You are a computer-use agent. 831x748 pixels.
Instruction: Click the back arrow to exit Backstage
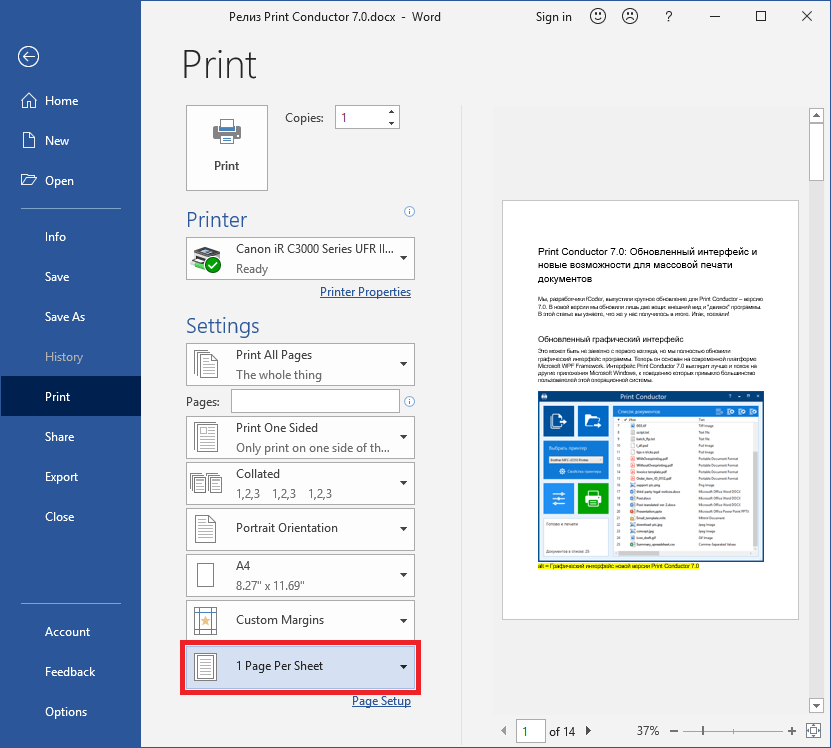coord(28,57)
